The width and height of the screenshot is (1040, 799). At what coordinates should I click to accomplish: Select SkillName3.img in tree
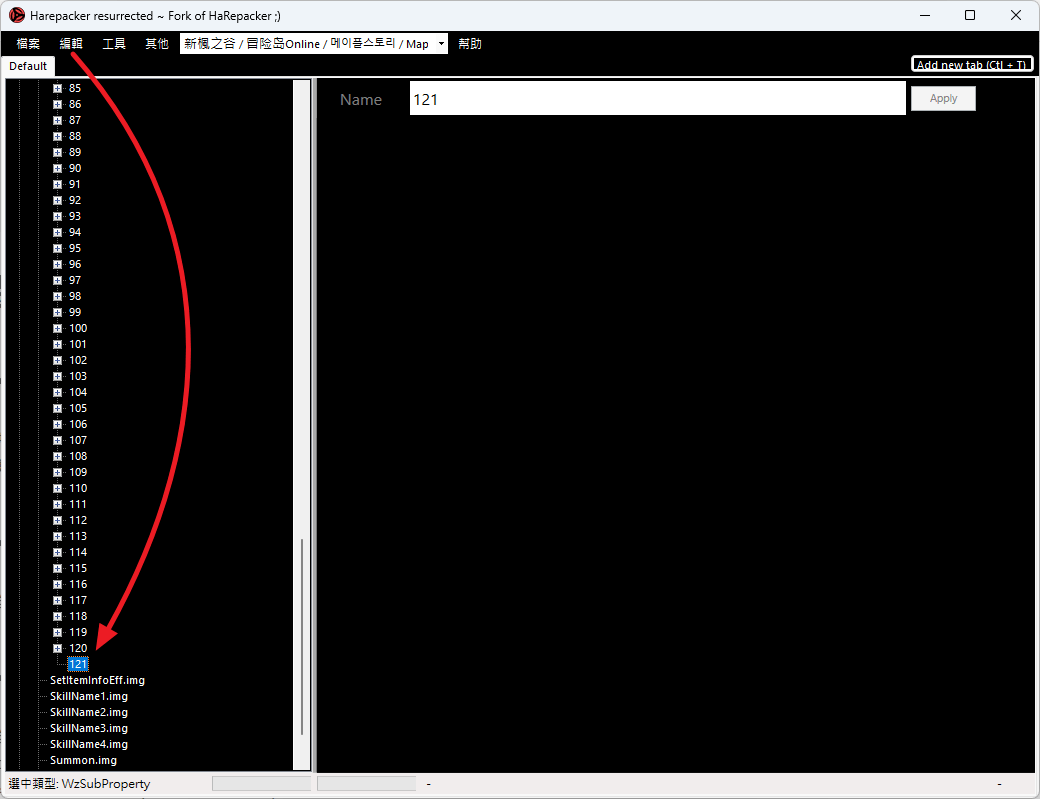89,728
